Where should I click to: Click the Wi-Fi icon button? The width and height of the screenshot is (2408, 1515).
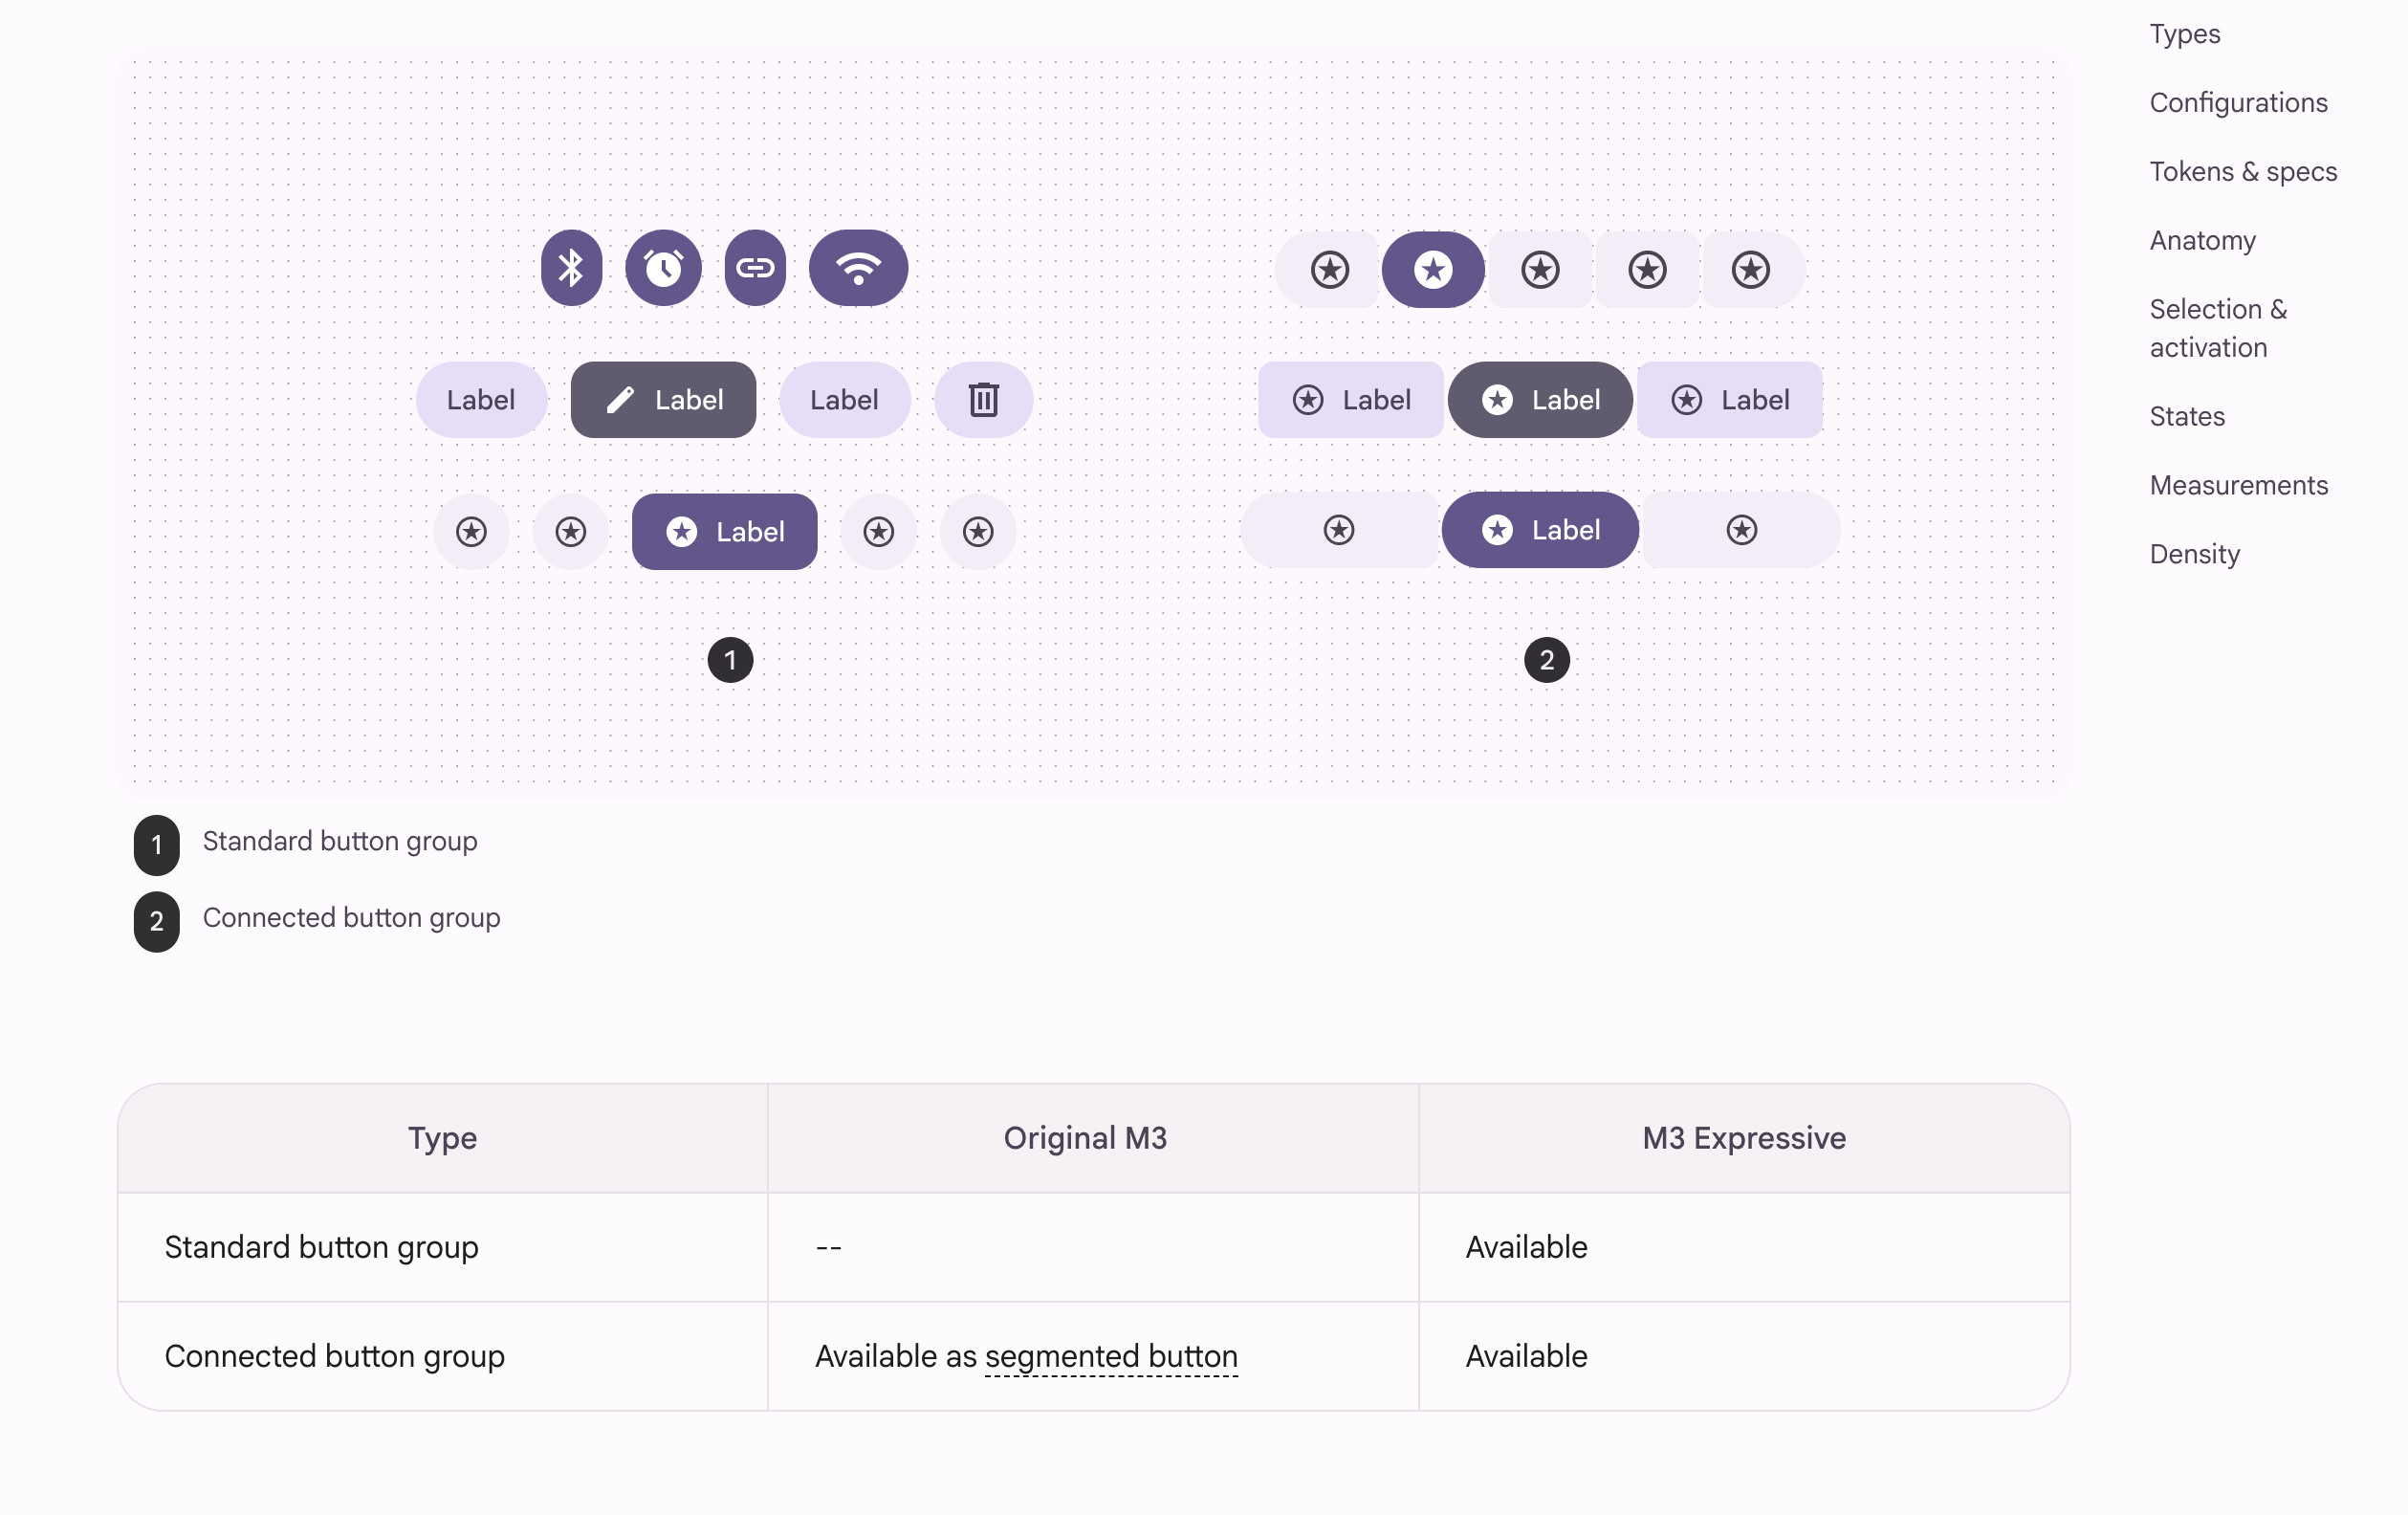(x=858, y=268)
